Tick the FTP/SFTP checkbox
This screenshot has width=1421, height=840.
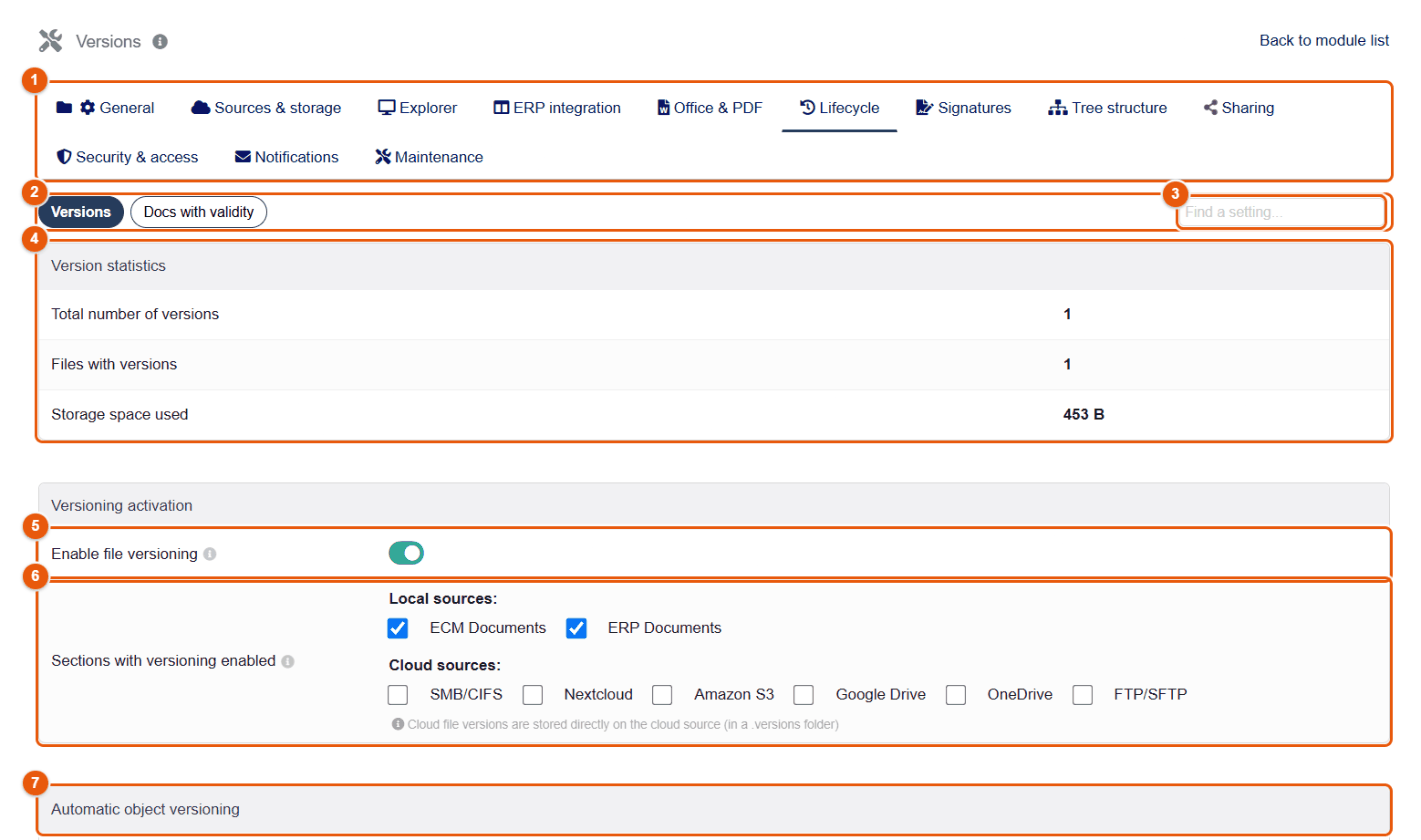pos(1083,694)
